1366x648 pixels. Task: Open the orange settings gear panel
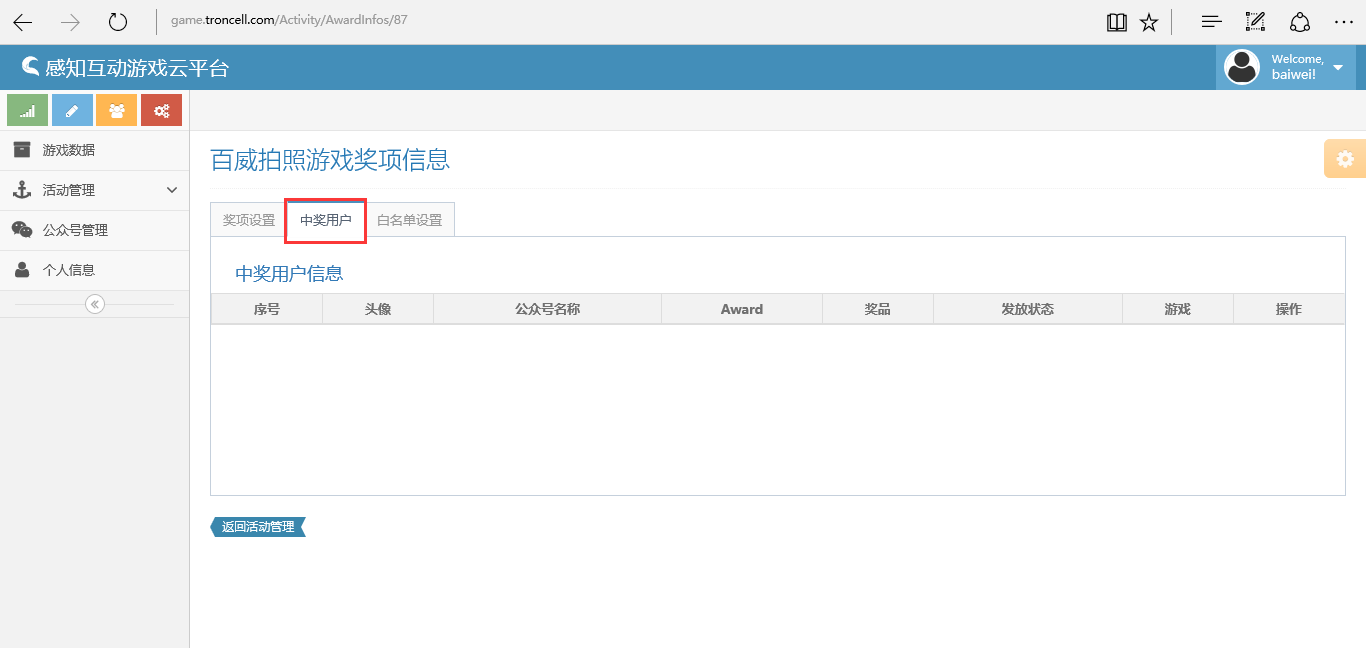[x=1345, y=159]
